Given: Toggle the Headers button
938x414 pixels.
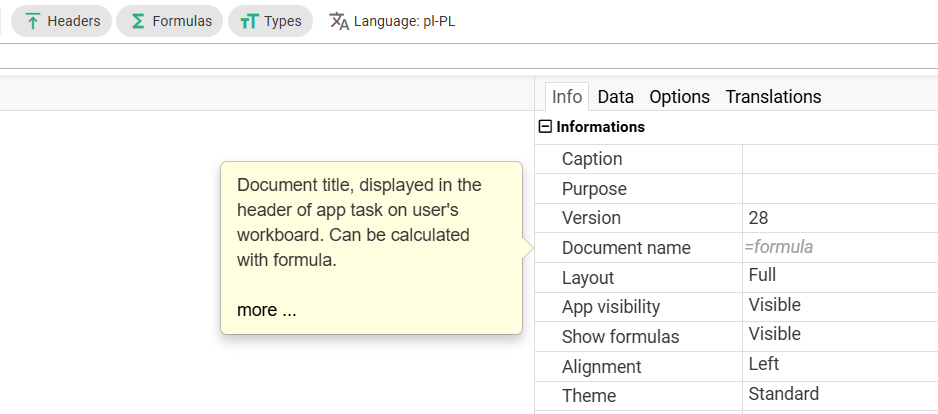Looking at the screenshot, I should 61,21.
